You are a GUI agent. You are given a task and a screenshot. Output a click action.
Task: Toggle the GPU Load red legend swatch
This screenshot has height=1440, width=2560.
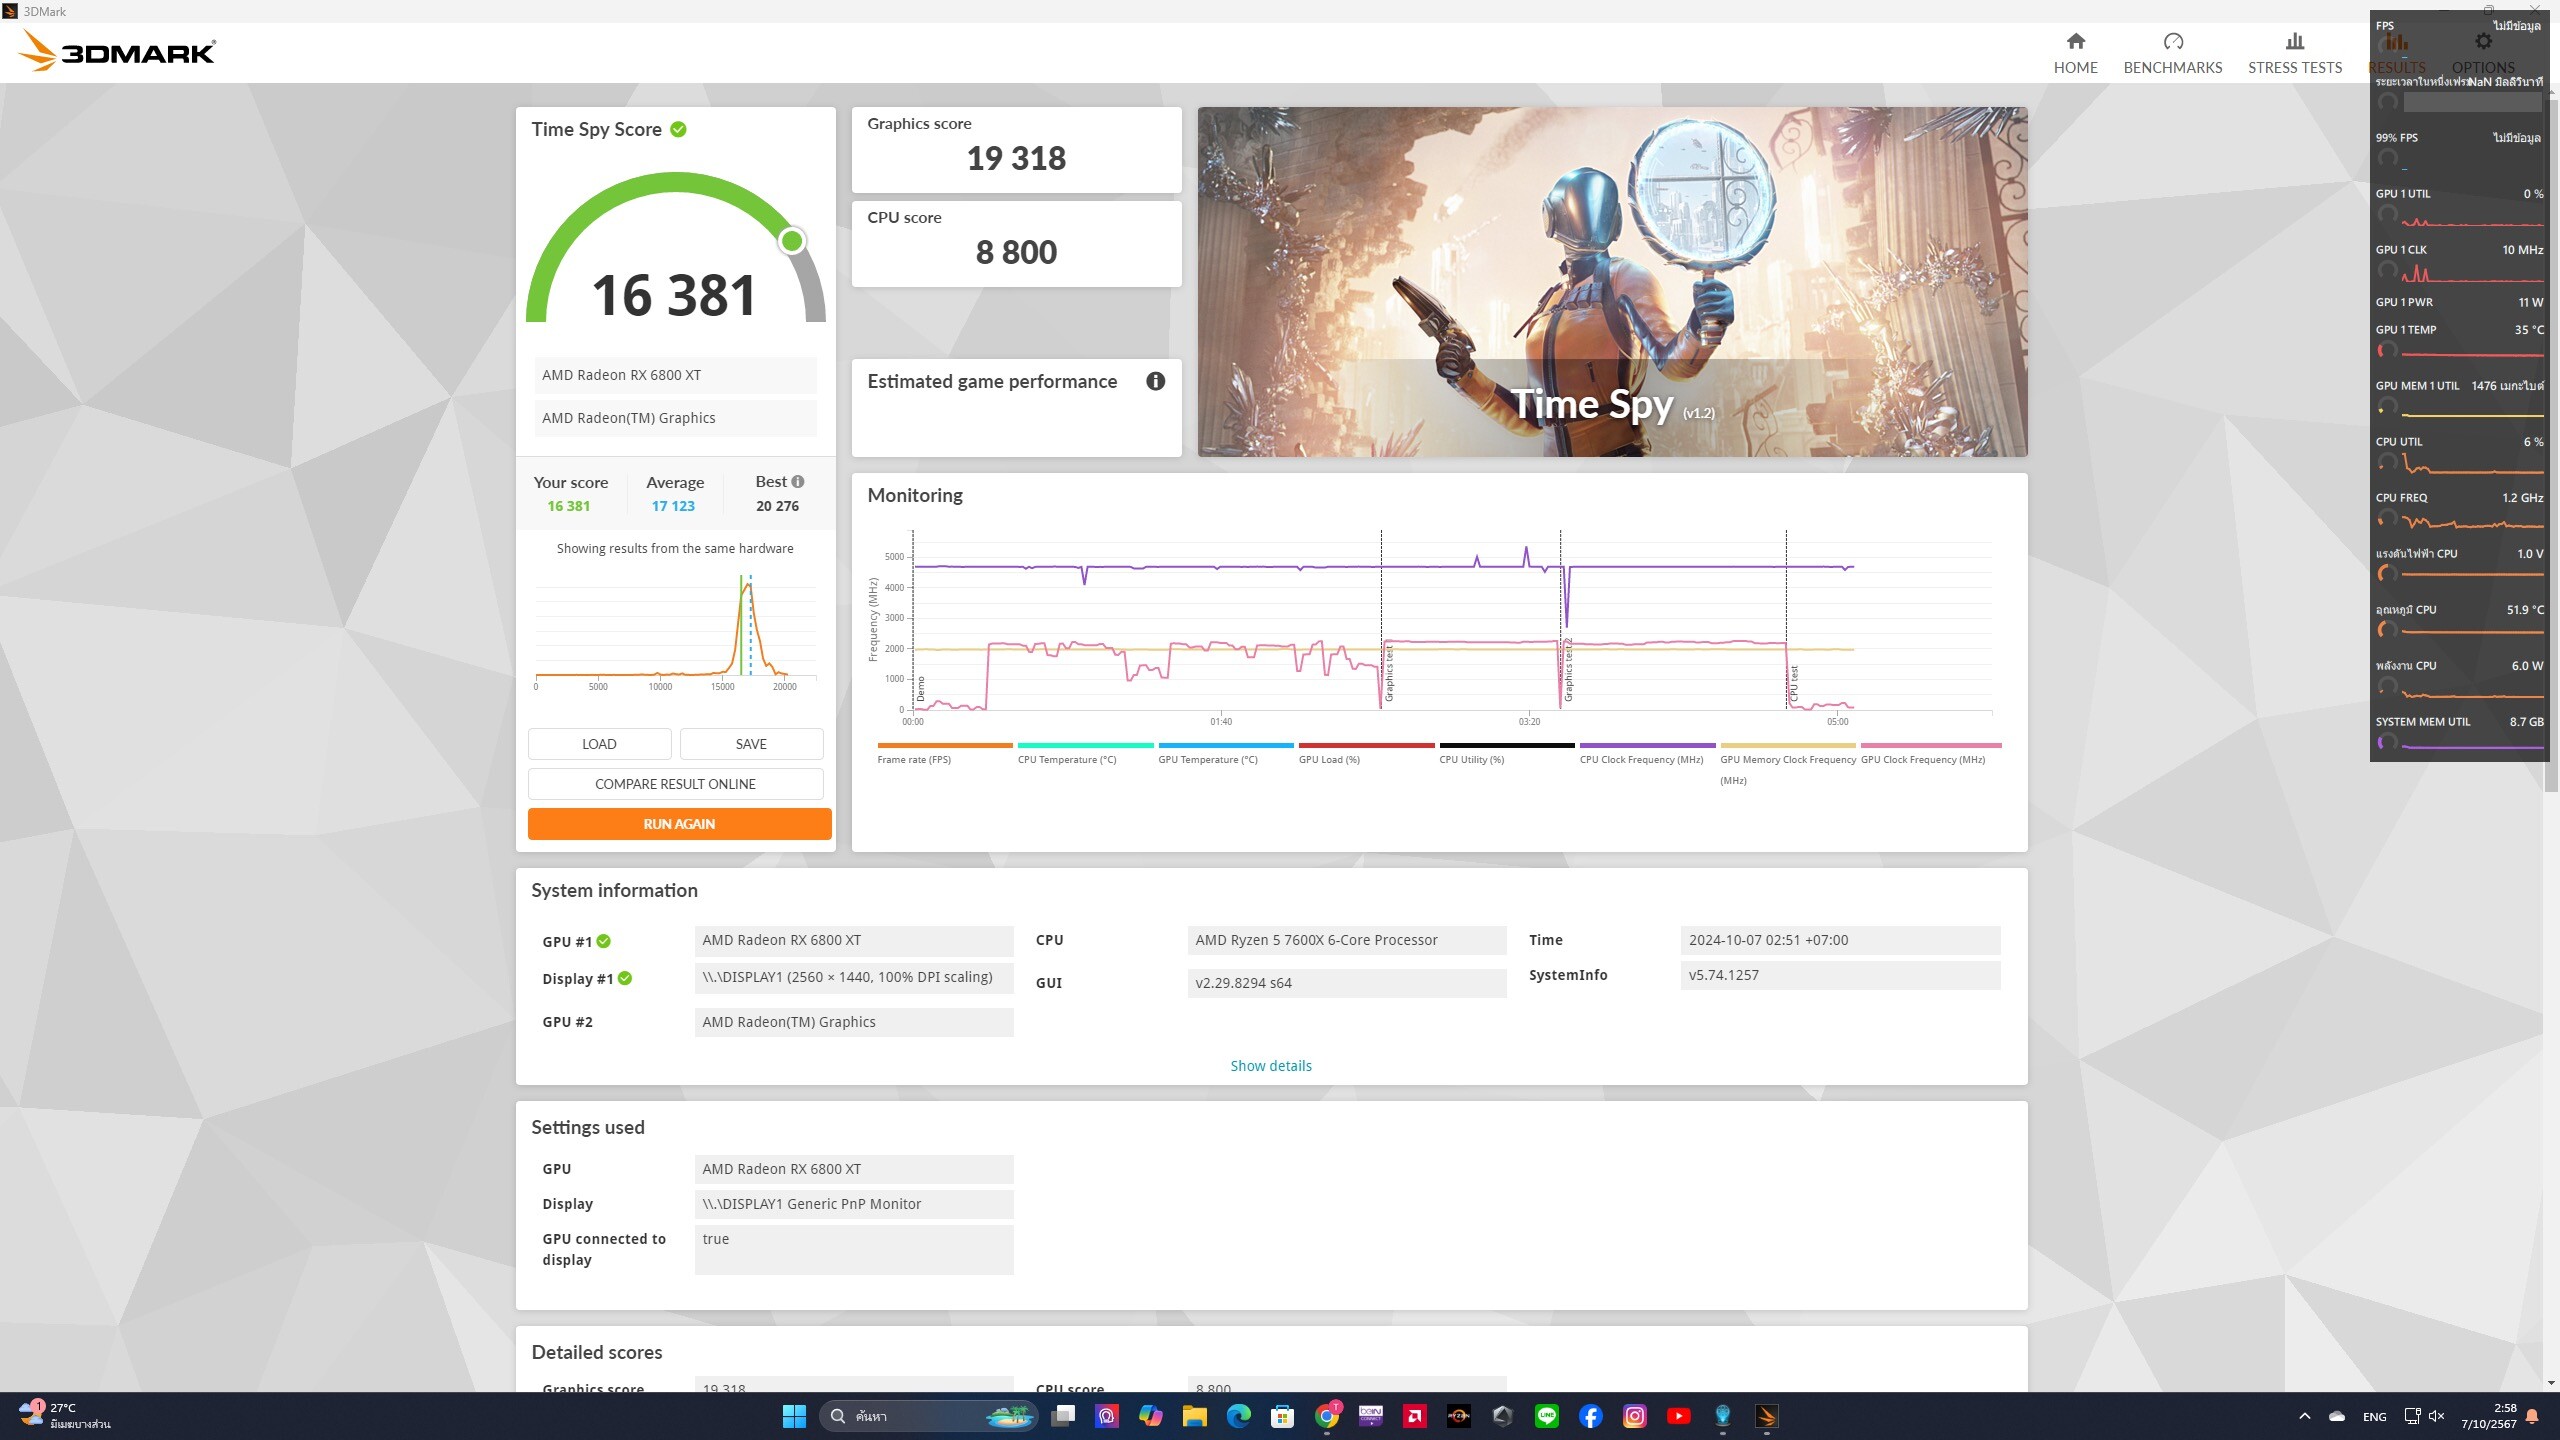tap(1366, 745)
